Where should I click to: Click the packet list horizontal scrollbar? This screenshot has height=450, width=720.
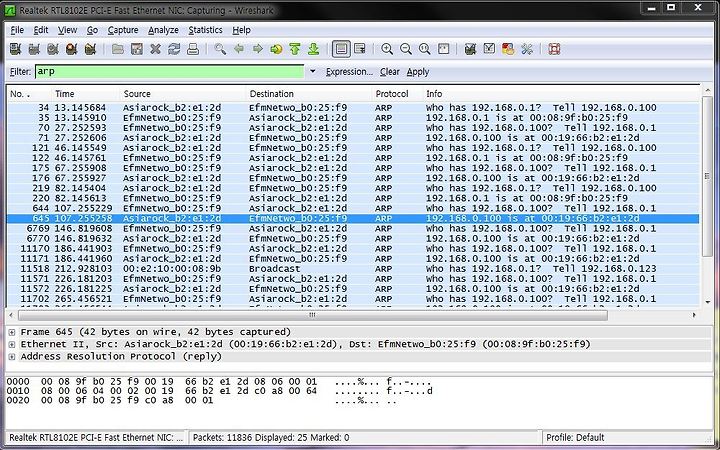(312, 315)
